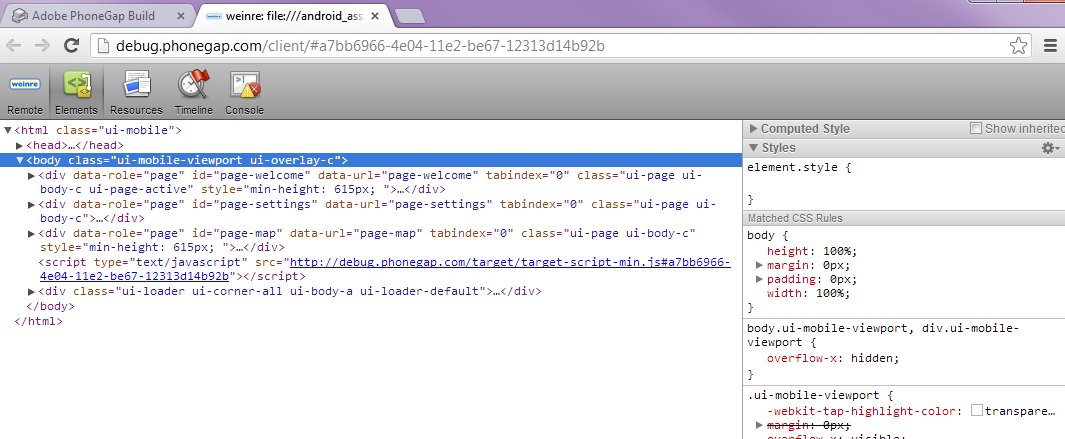
Task: Collapse the Styles section
Action: [x=753, y=147]
